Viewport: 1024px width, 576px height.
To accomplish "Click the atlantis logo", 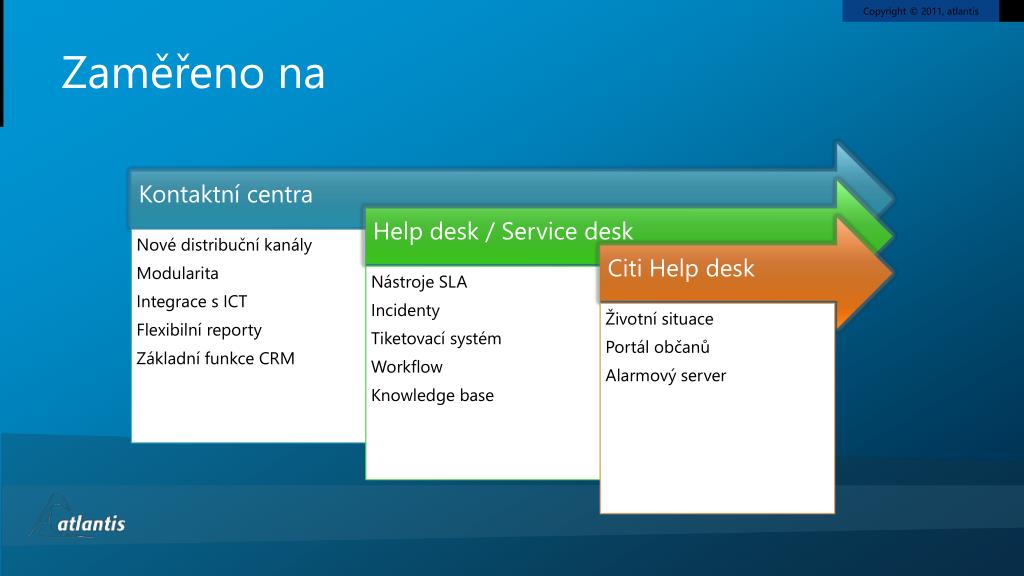I will click(78, 517).
